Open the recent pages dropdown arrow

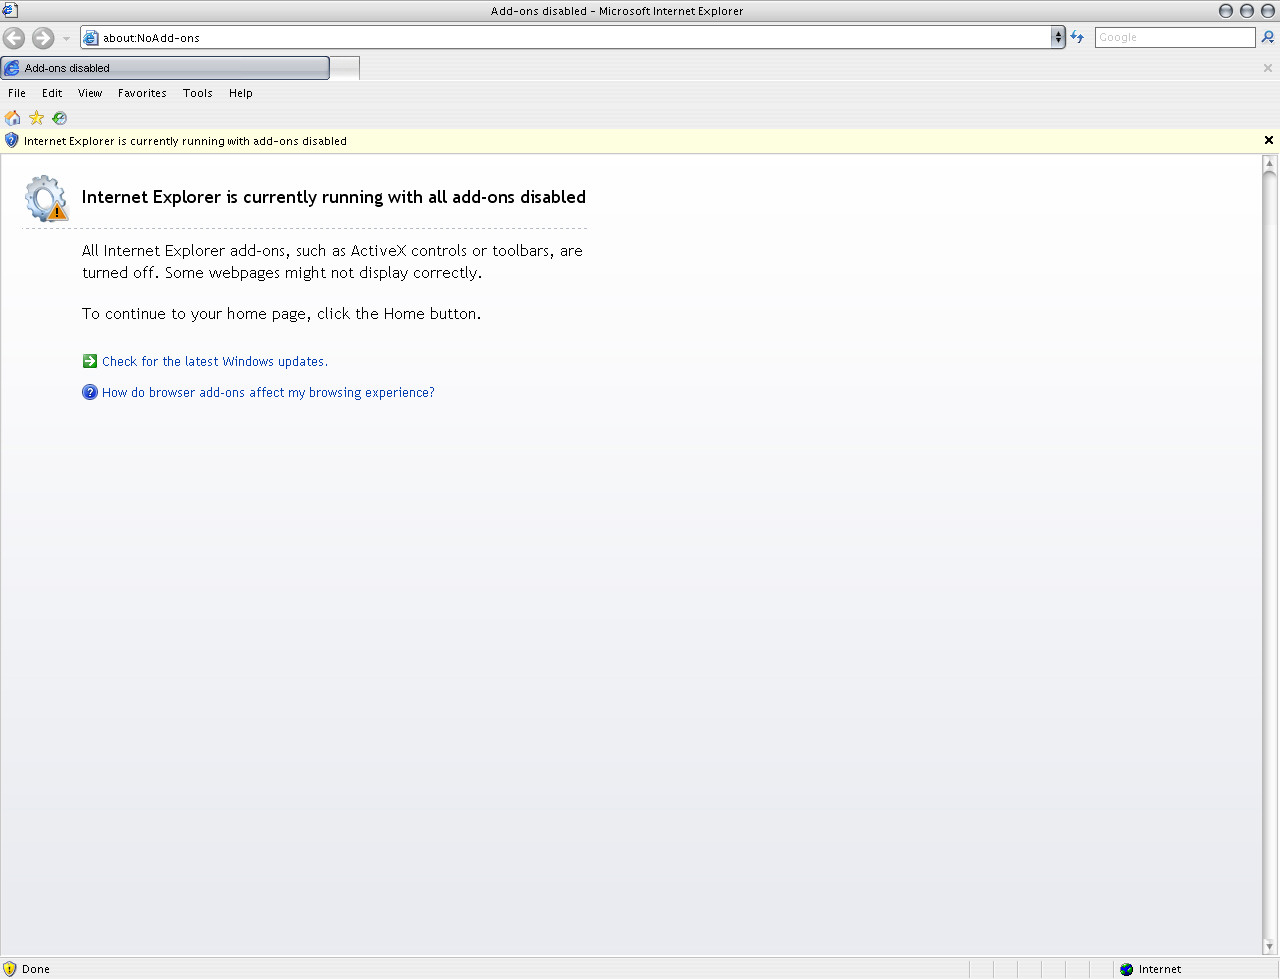tap(66, 39)
